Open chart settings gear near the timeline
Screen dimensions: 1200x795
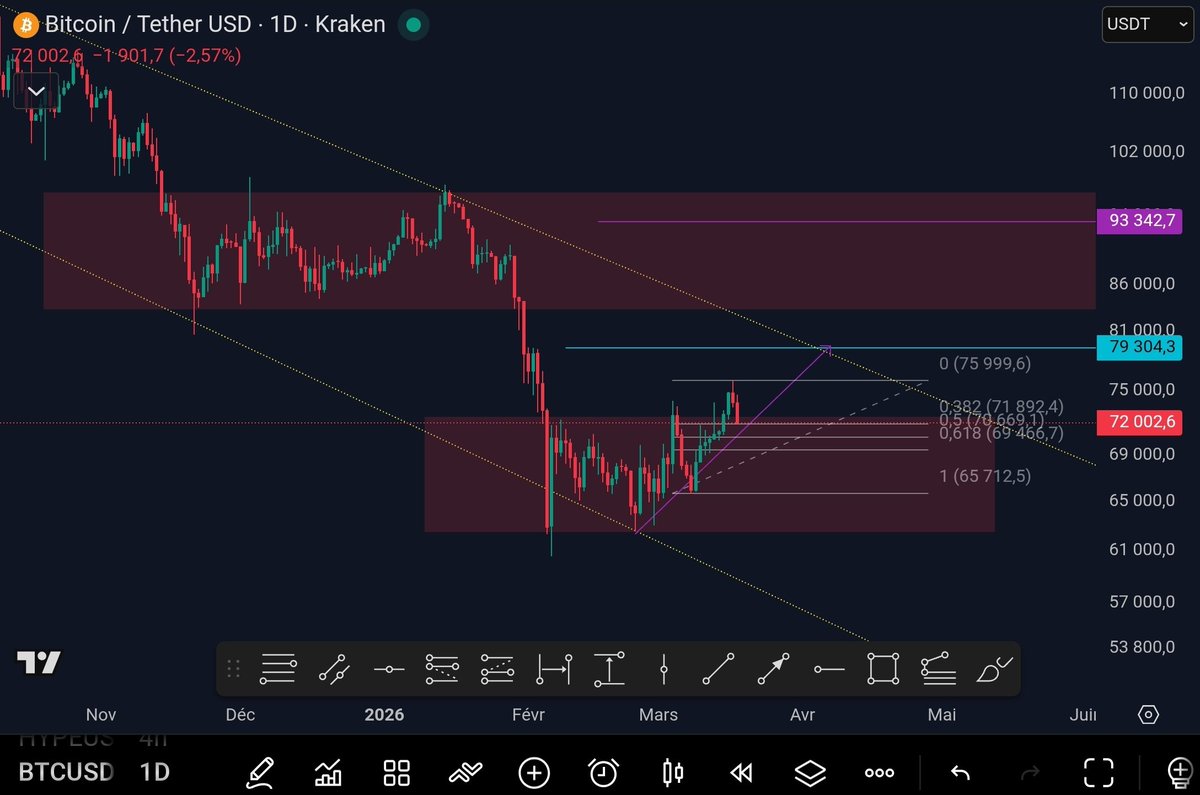(x=1149, y=715)
